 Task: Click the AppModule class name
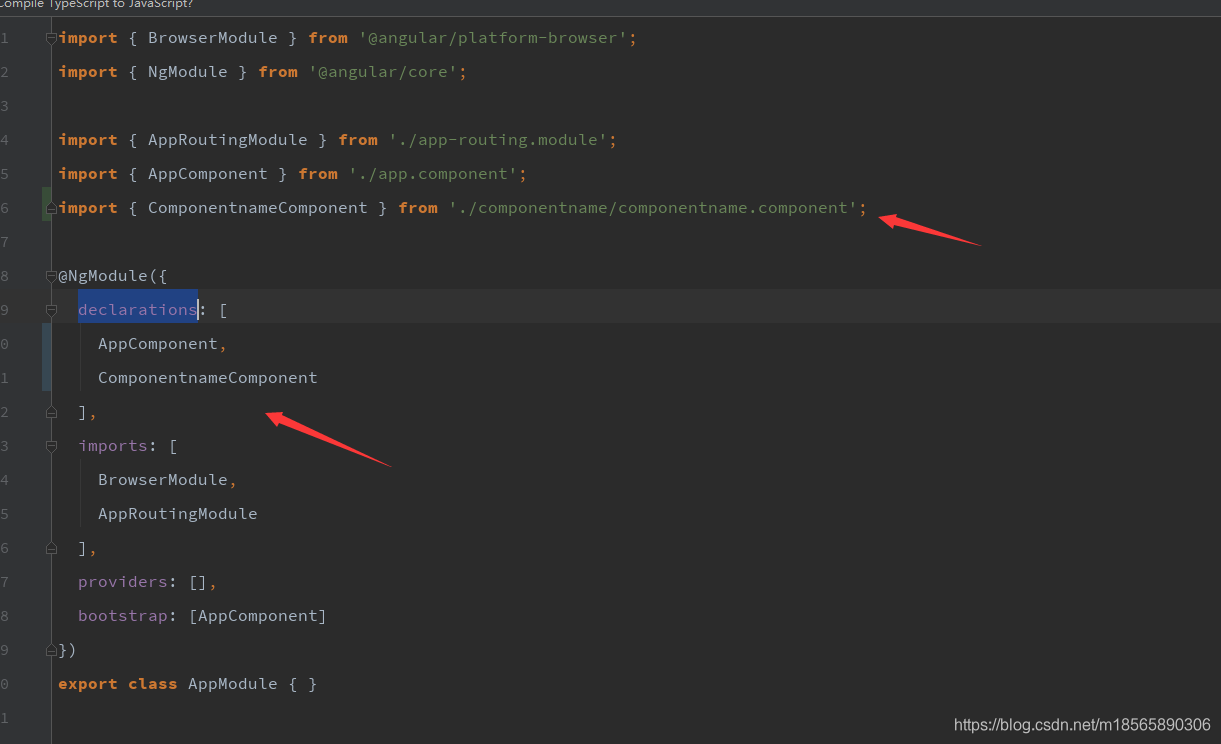[233, 684]
